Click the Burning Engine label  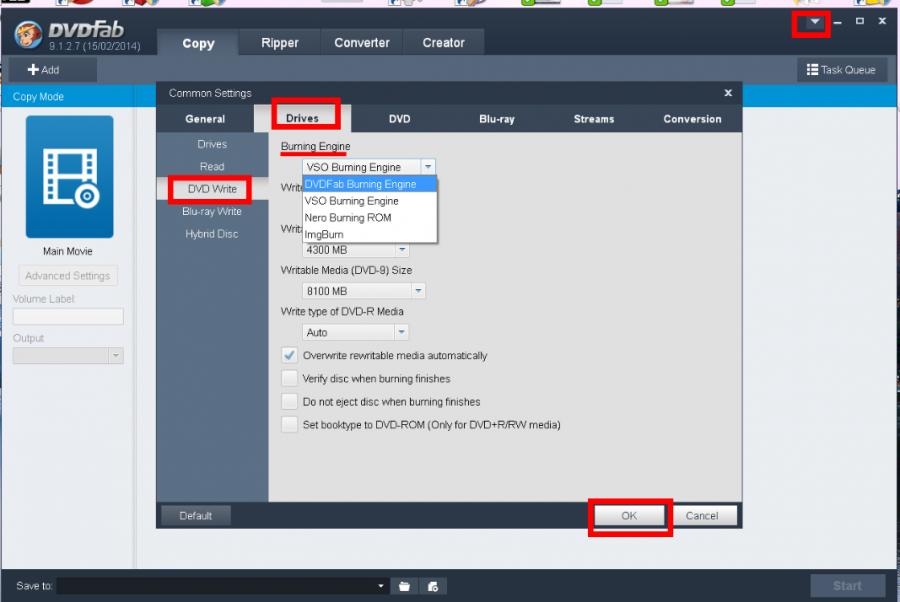point(315,146)
